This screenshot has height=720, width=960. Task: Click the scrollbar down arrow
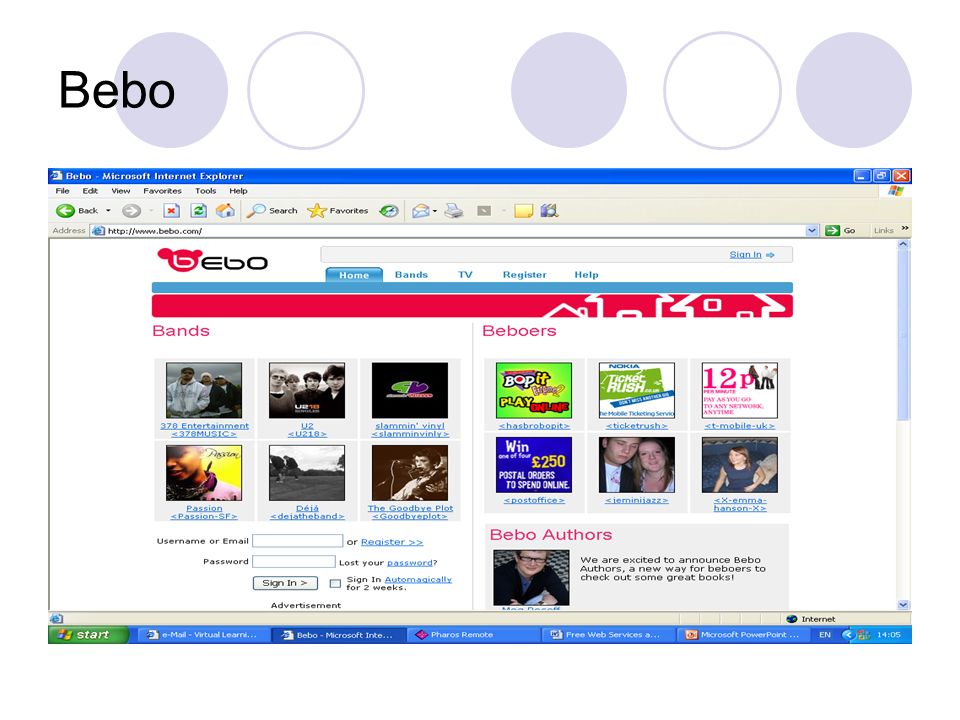pos(903,604)
